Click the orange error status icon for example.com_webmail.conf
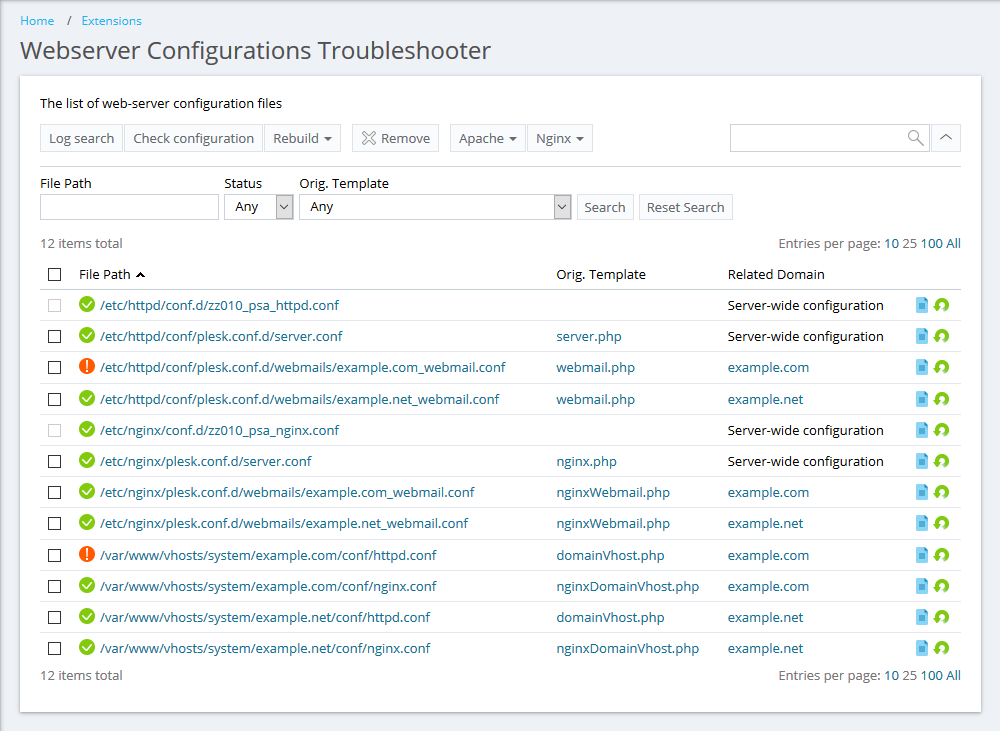This screenshot has width=1000, height=731. pos(87,367)
